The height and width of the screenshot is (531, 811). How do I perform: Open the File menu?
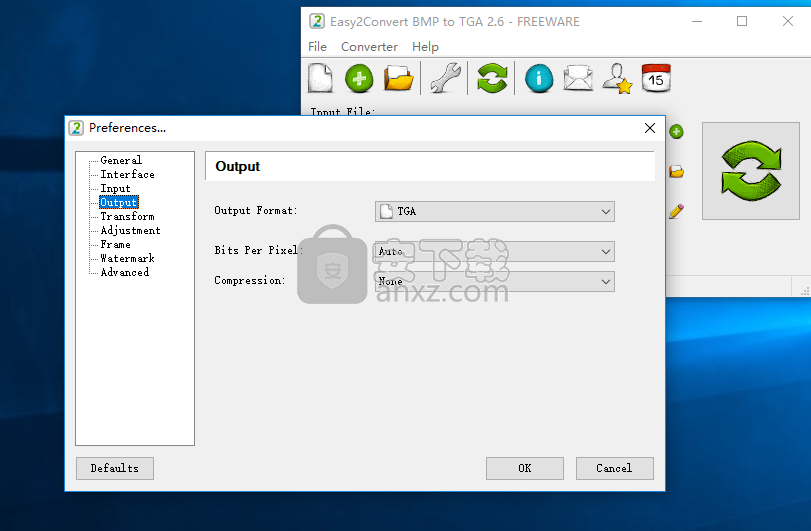pyautogui.click(x=317, y=47)
